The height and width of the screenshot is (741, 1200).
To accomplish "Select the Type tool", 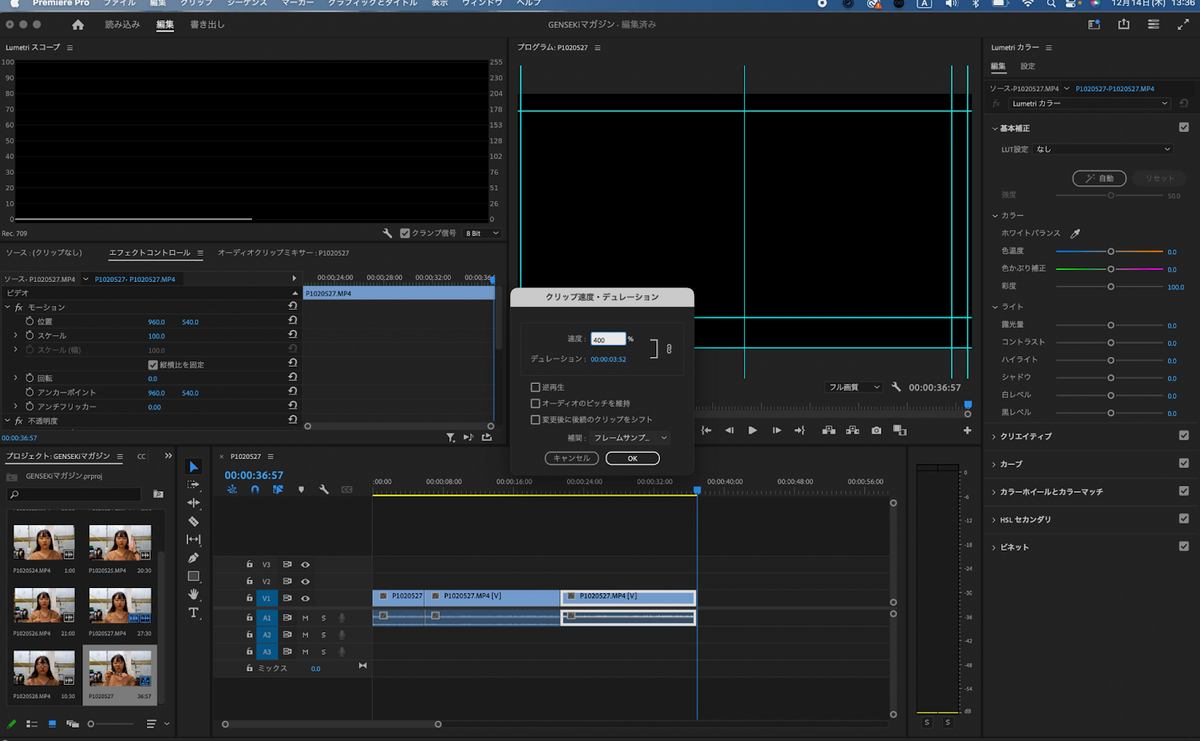I will [193, 612].
